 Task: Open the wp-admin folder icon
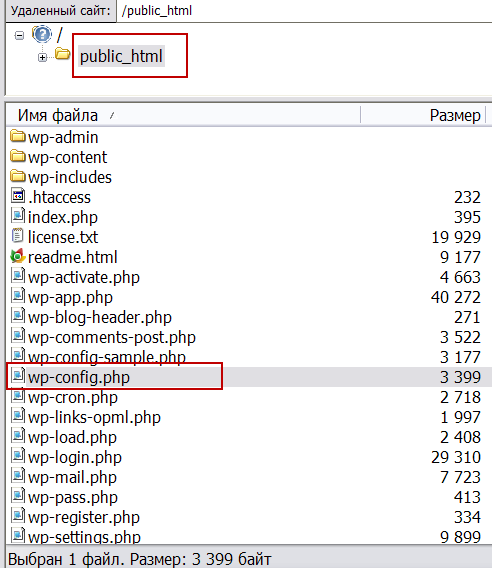pos(18,137)
